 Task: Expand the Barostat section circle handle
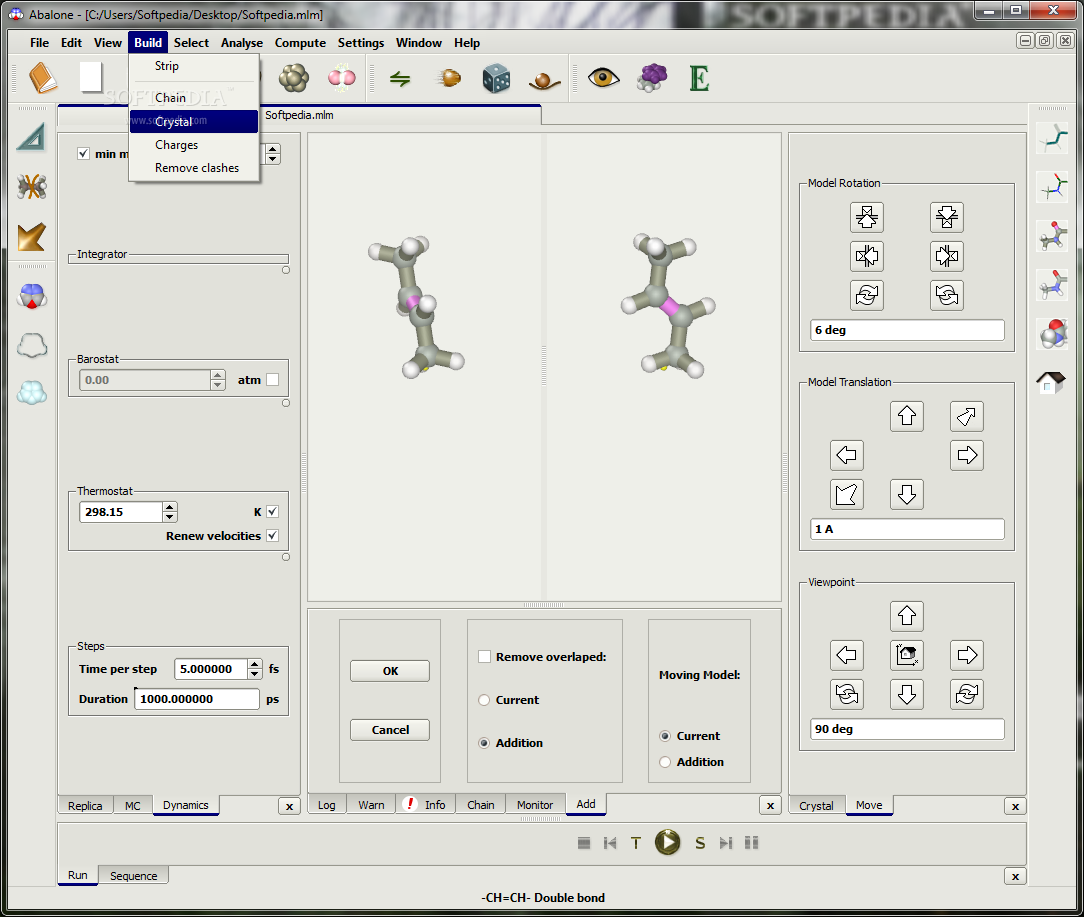pos(286,403)
